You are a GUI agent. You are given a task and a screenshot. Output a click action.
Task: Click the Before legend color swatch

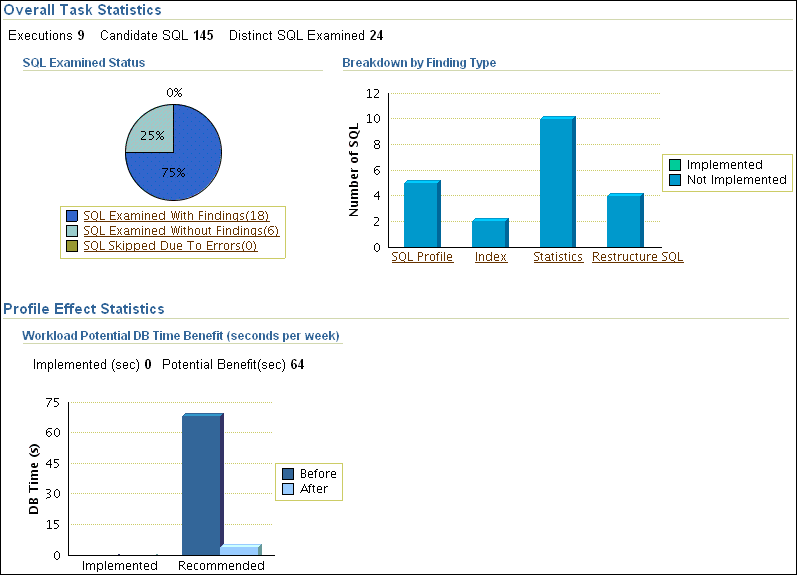(288, 474)
